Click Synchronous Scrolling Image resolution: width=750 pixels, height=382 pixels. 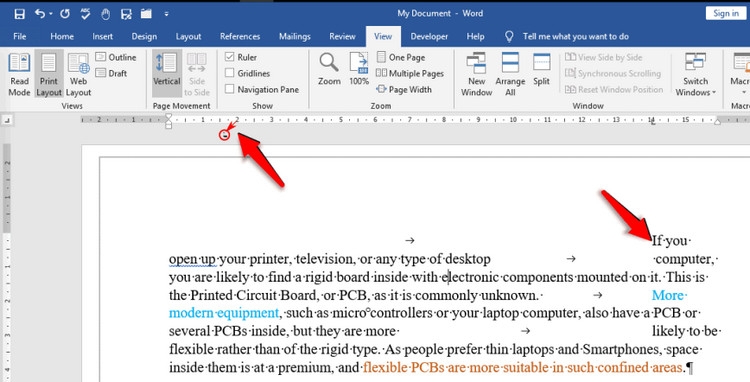click(x=613, y=73)
